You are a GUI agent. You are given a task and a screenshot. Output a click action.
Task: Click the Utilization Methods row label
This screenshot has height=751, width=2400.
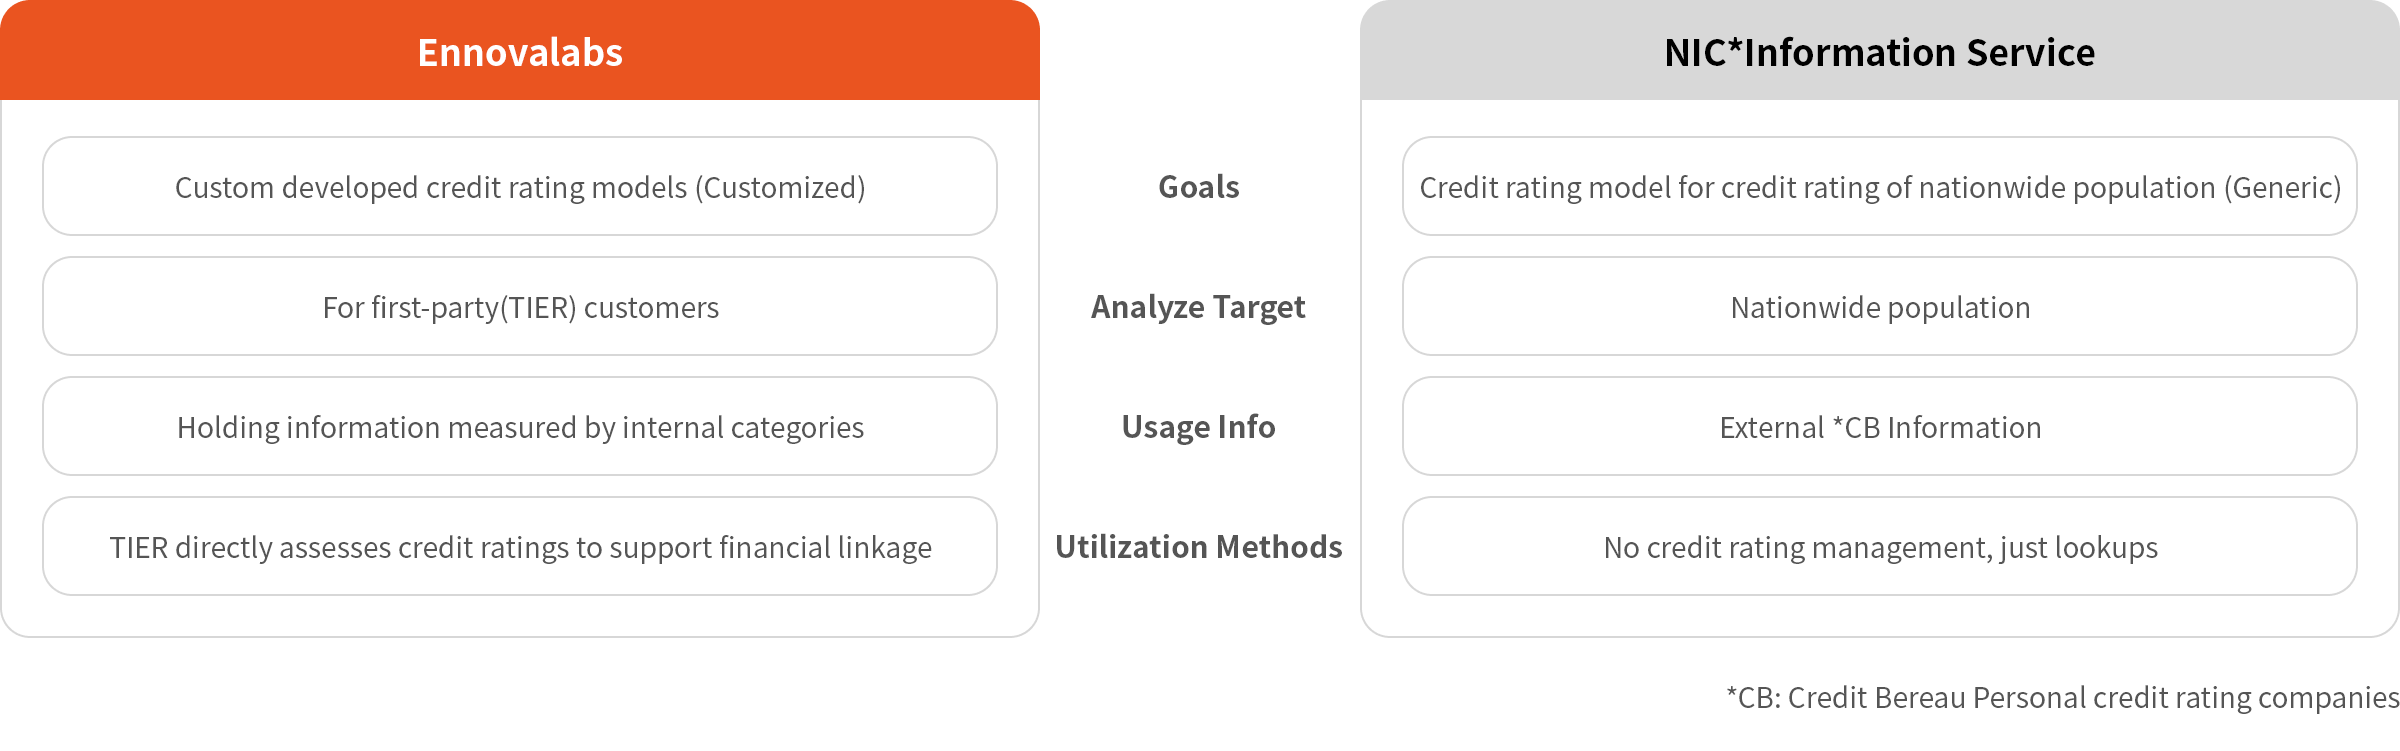tap(1198, 547)
